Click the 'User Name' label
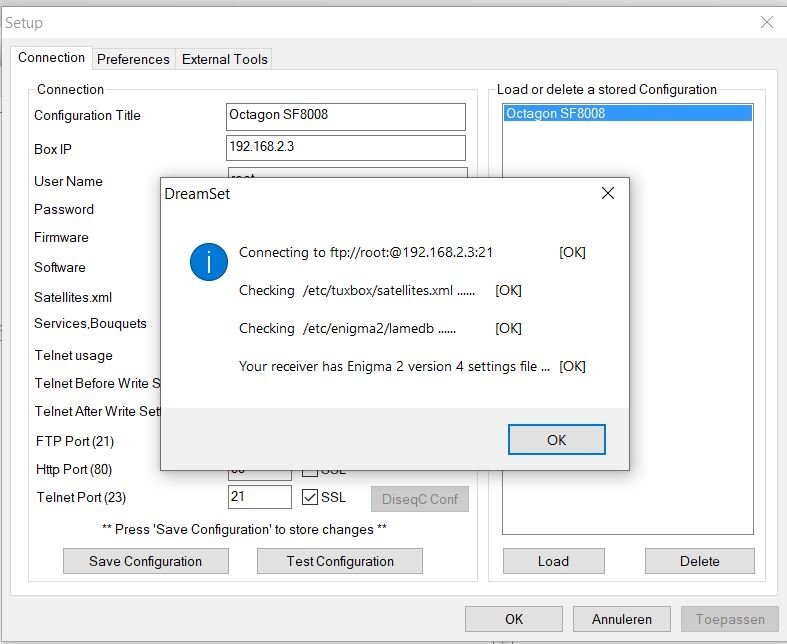Image resolution: width=787 pixels, height=644 pixels. [68, 181]
